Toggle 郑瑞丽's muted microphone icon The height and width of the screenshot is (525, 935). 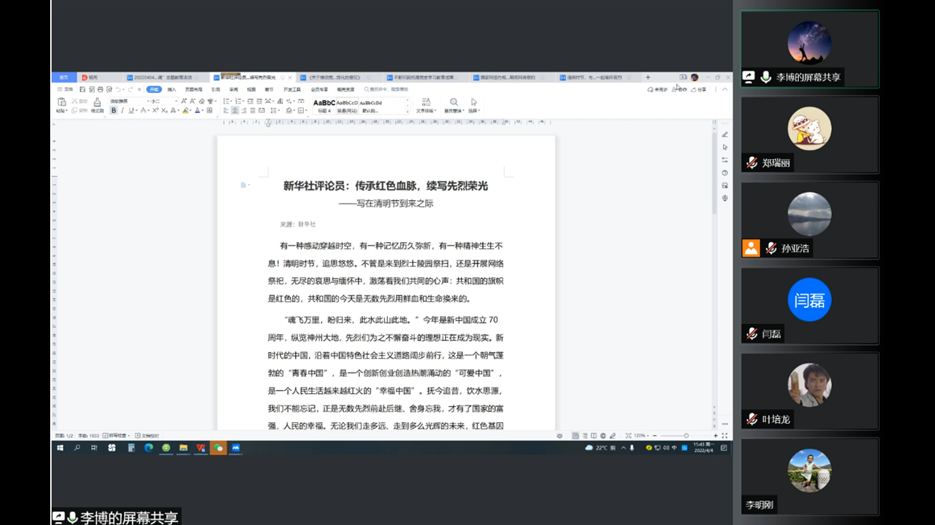[x=752, y=163]
